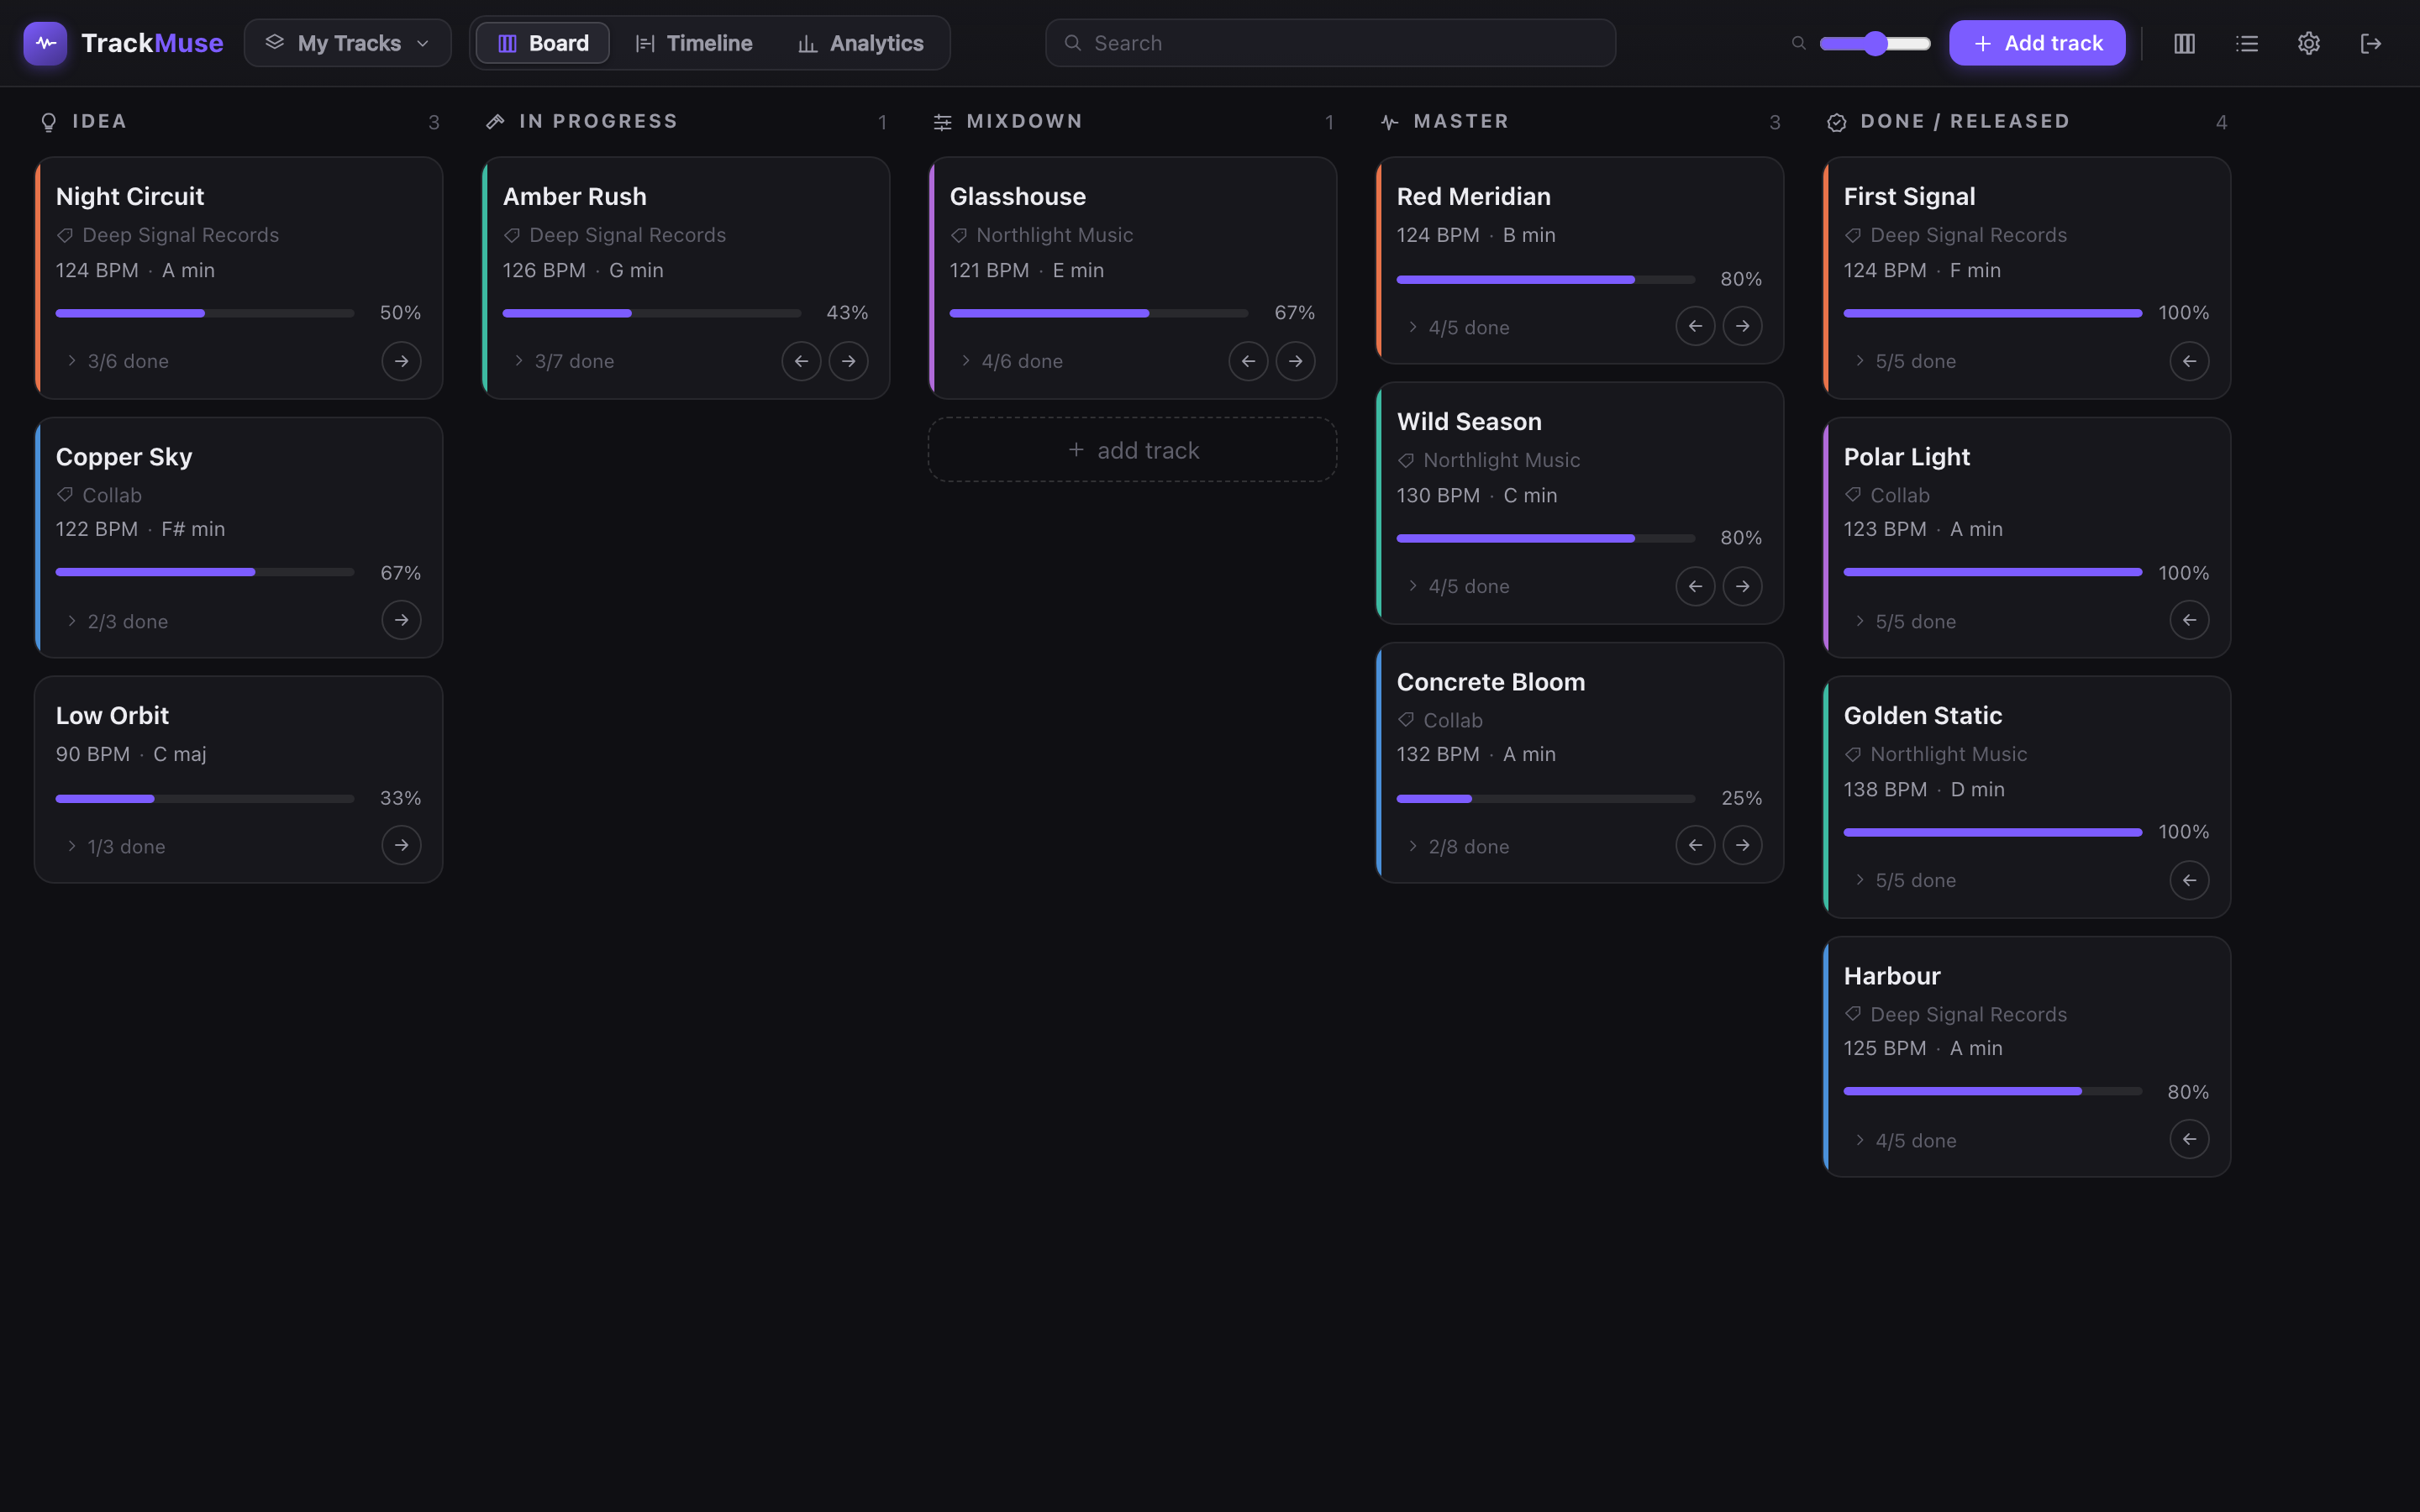Move Amber Rush forward one stage
The image size is (2420, 1512).
click(x=848, y=361)
